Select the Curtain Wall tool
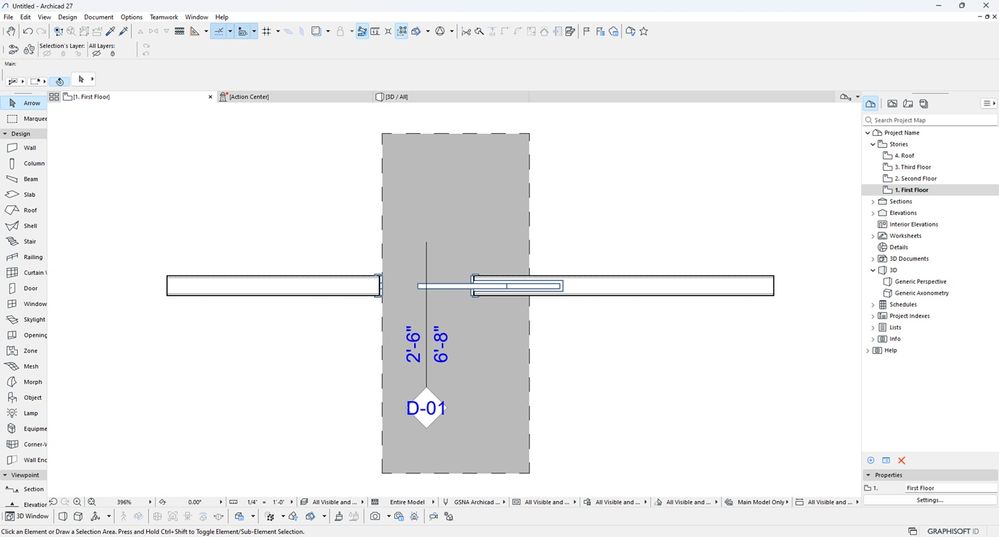The height and width of the screenshot is (537, 999). pyautogui.click(x=24, y=273)
